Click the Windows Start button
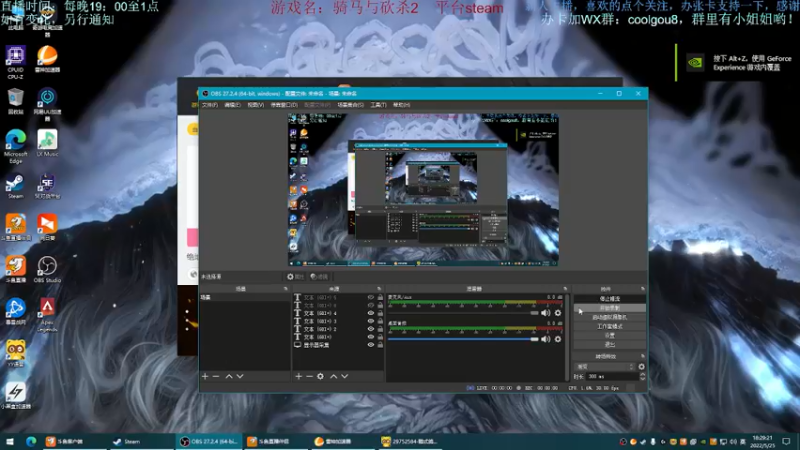 click(9, 441)
